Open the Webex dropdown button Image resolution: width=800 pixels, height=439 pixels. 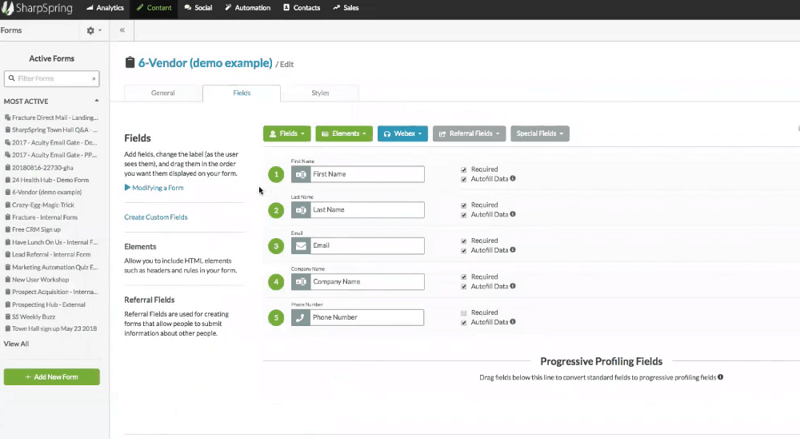[402, 133]
